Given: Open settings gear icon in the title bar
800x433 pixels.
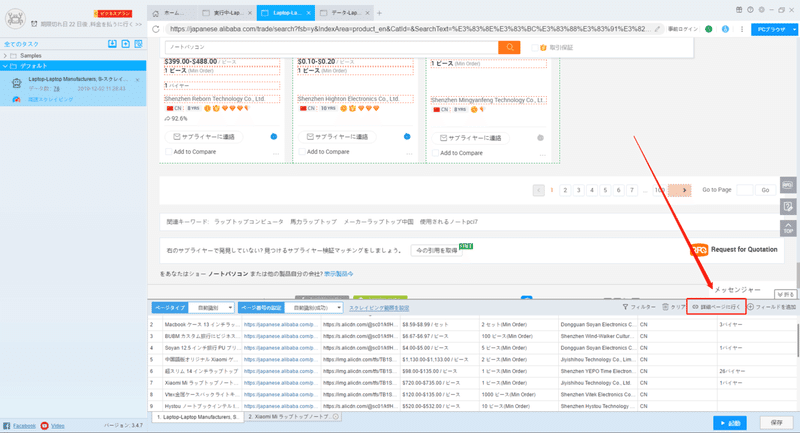Looking at the screenshot, I should (762, 10).
